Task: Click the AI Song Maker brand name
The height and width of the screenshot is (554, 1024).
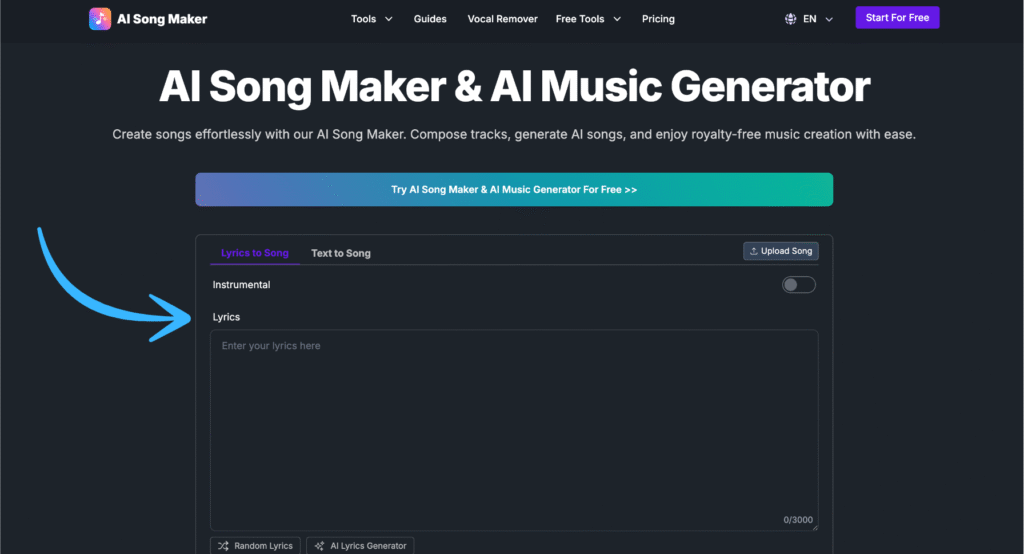Action: coord(162,19)
